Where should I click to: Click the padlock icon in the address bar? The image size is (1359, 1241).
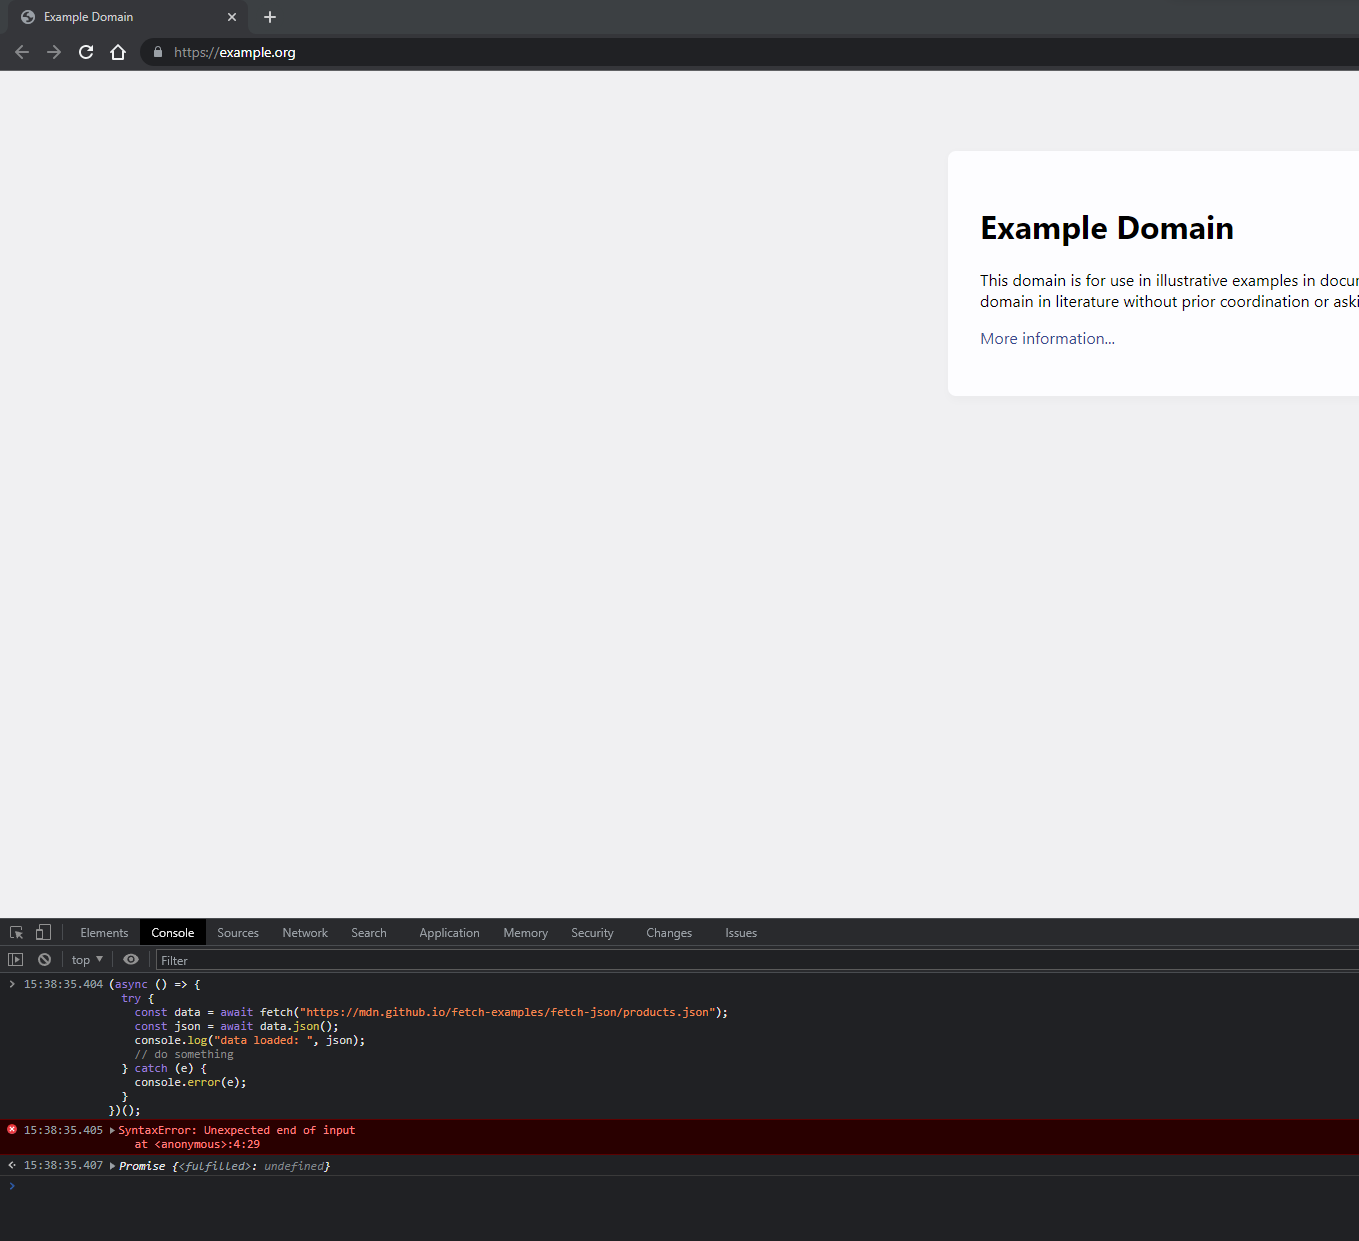(157, 52)
